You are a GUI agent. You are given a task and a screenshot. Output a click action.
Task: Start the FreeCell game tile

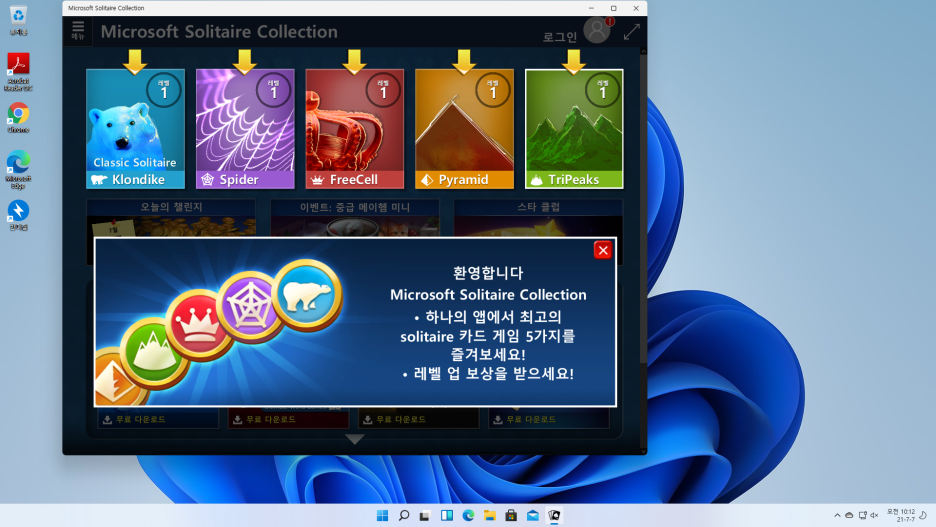[x=355, y=129]
